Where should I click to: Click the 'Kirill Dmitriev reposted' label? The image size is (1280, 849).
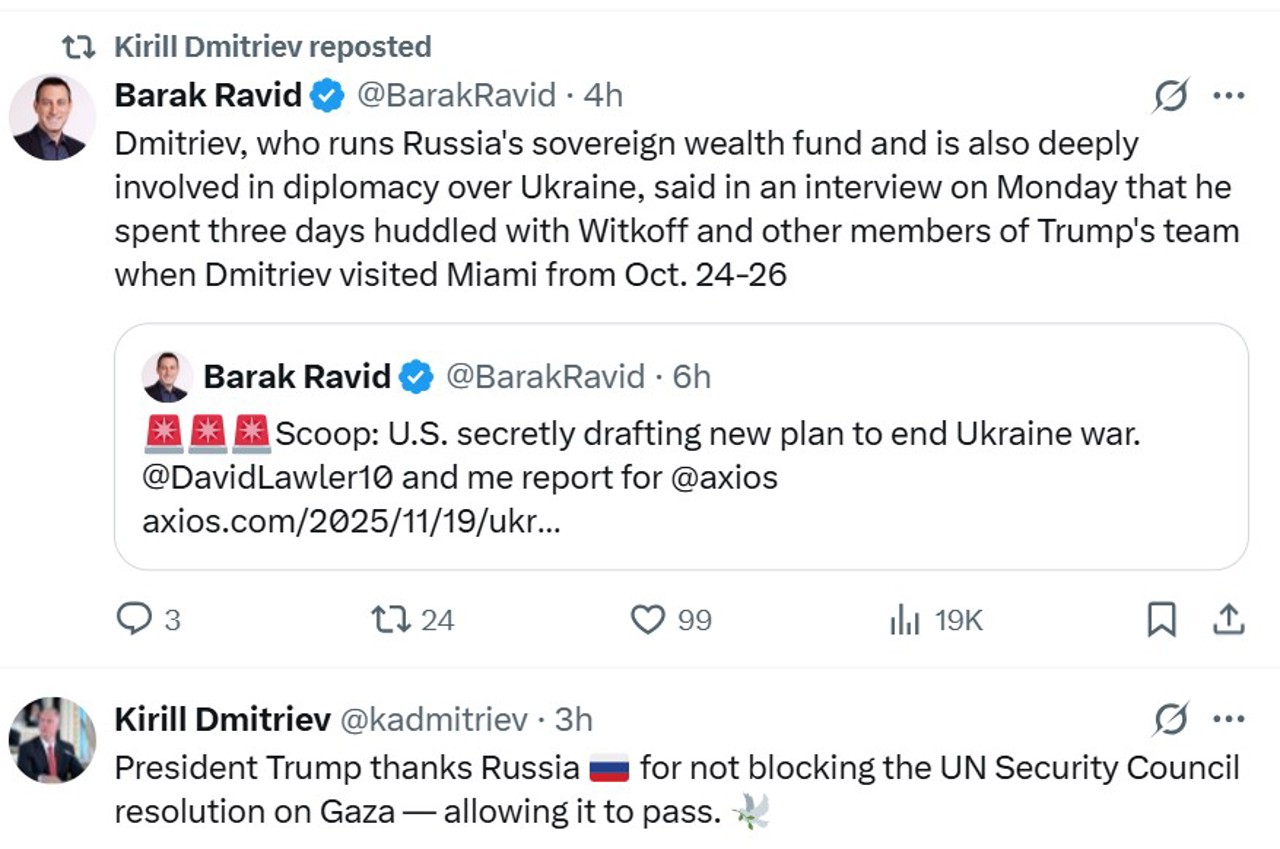tap(272, 47)
